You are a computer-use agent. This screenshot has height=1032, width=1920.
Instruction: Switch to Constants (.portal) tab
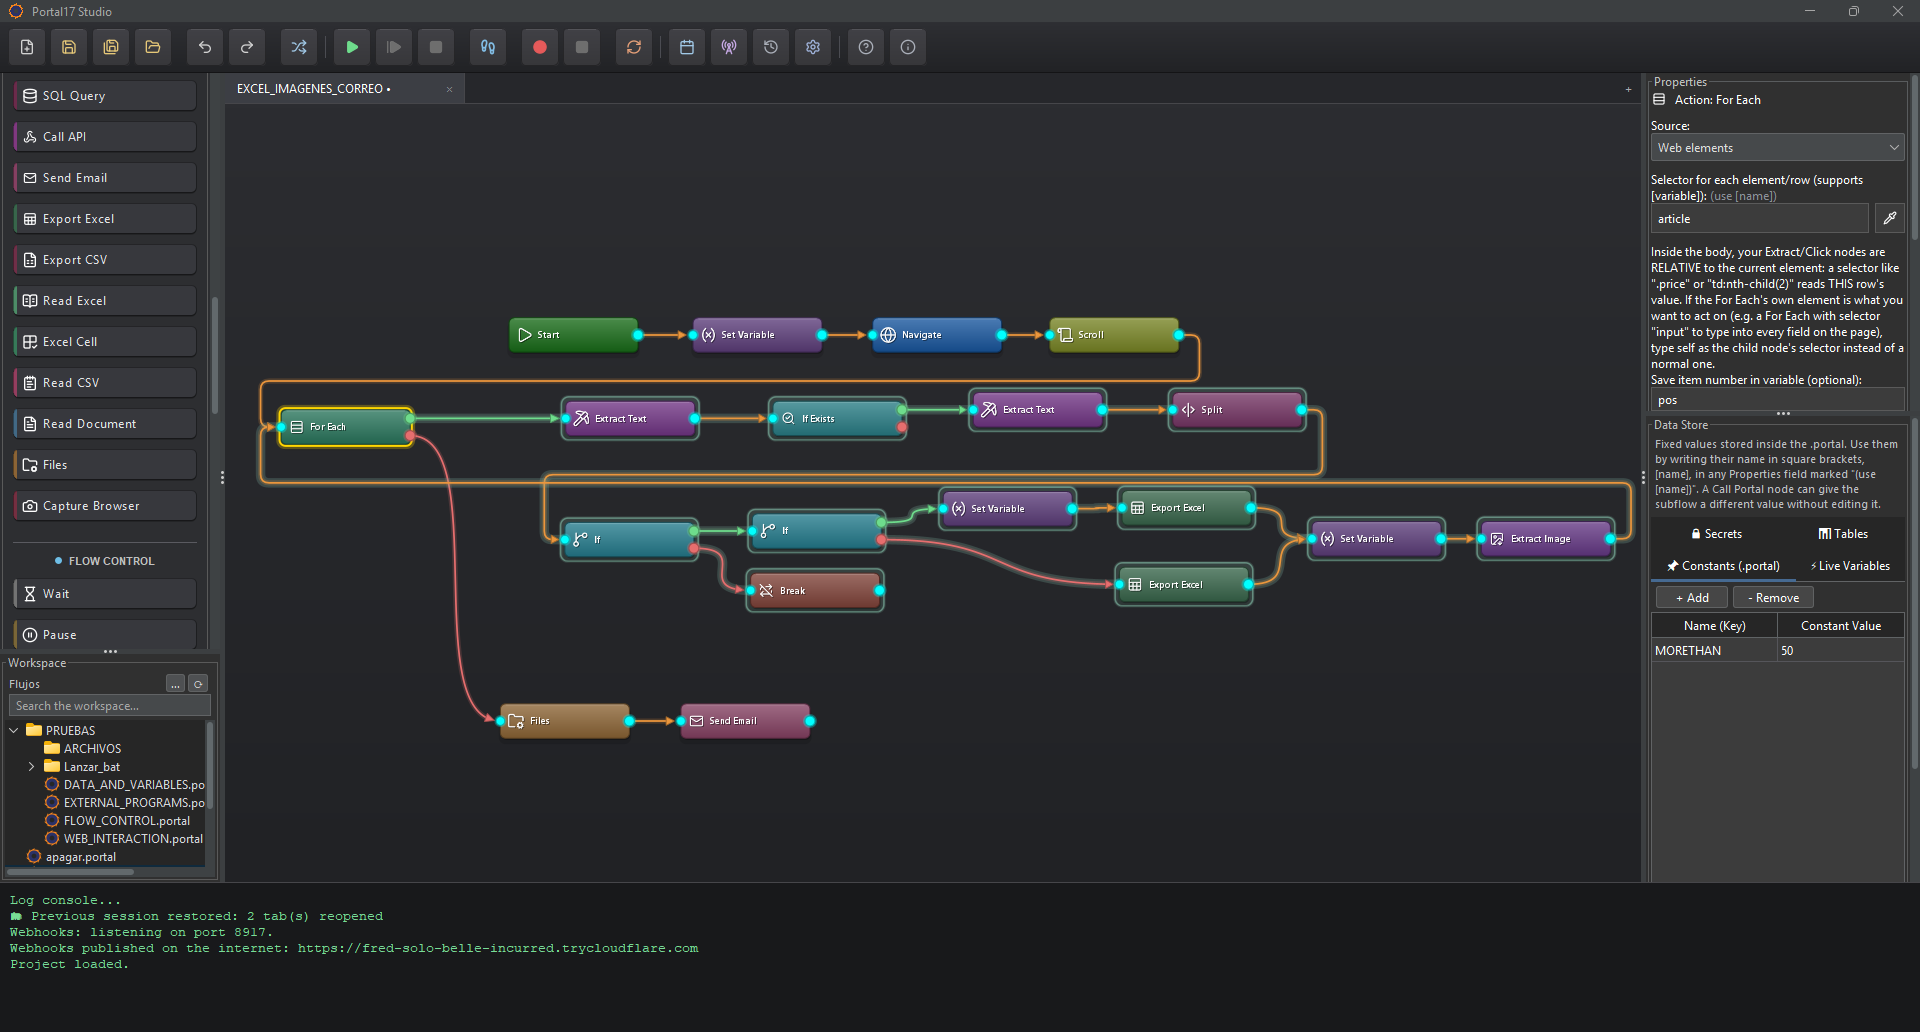[x=1723, y=566]
